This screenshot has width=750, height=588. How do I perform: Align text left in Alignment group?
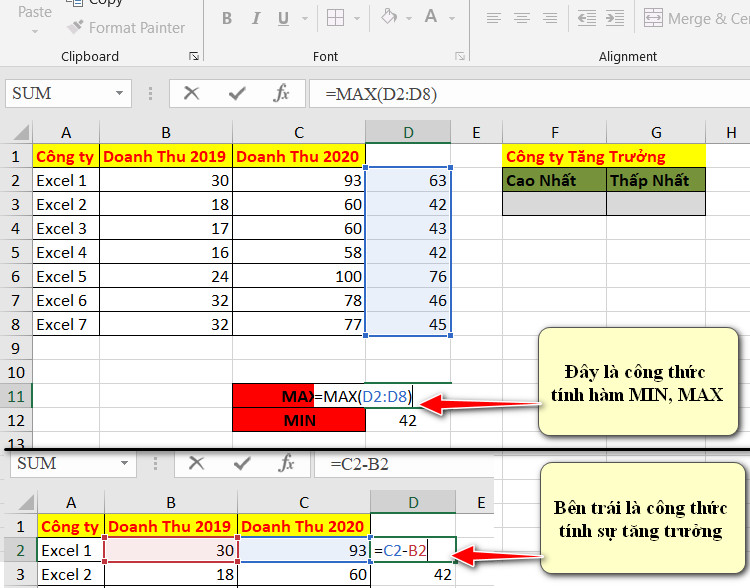pyautogui.click(x=494, y=19)
